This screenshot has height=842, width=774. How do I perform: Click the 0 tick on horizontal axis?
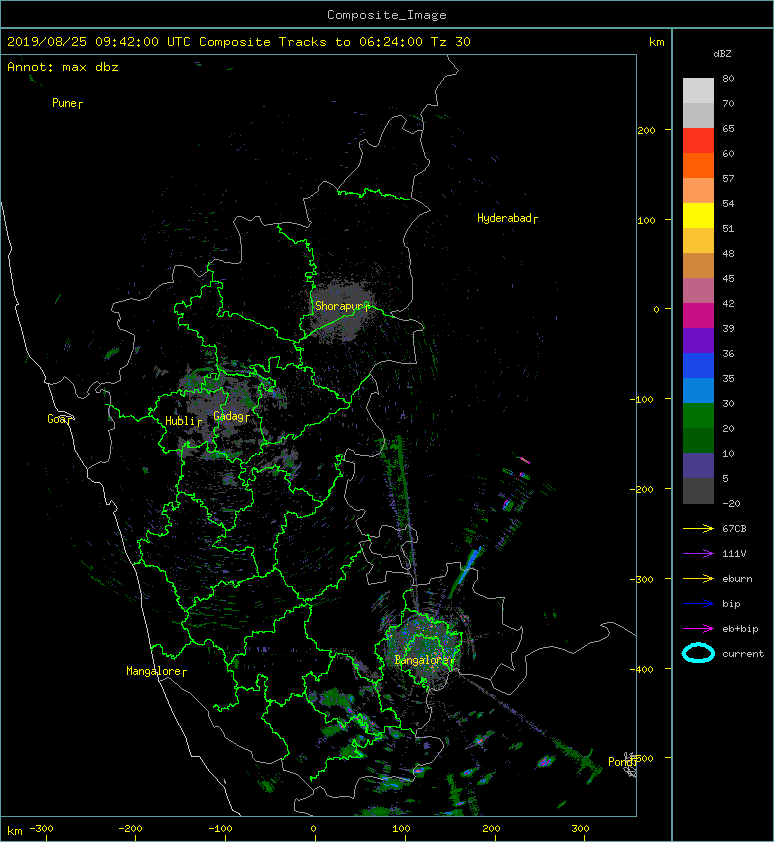point(314,829)
